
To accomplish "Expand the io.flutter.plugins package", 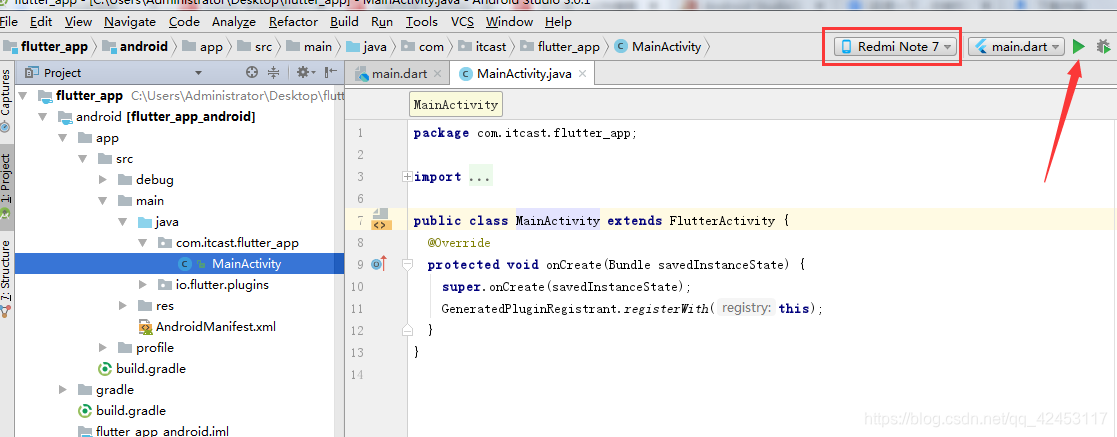I will 143,285.
